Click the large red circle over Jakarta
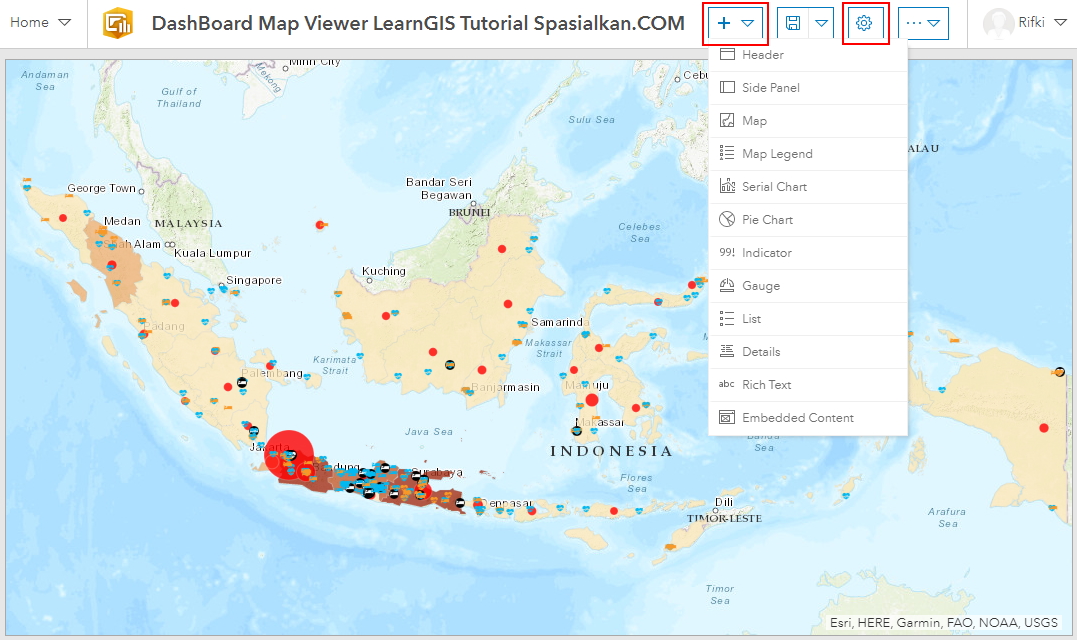This screenshot has width=1077, height=640. pyautogui.click(x=289, y=455)
